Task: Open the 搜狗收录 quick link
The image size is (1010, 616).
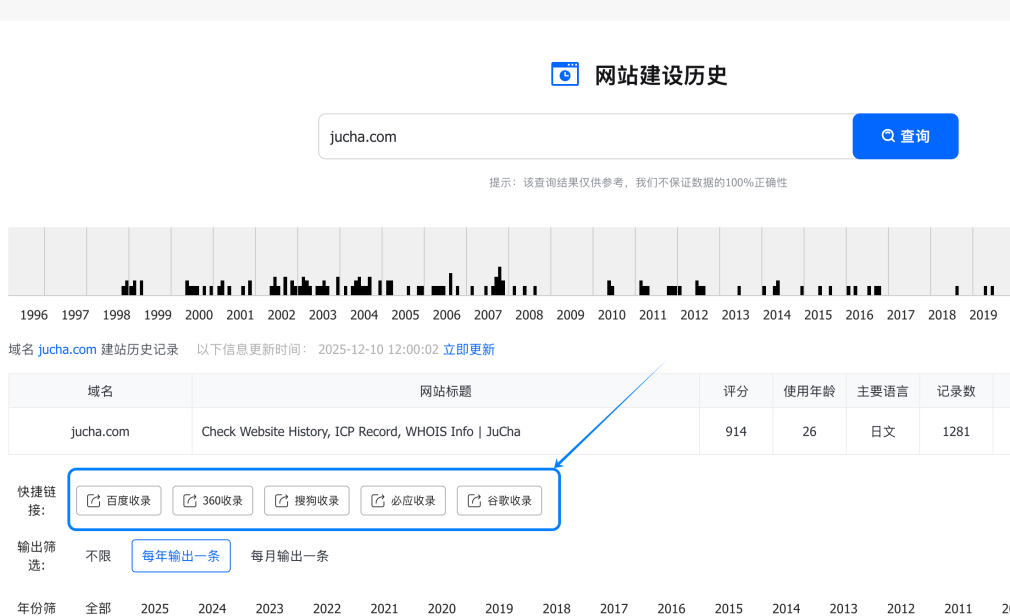Action: click(306, 501)
